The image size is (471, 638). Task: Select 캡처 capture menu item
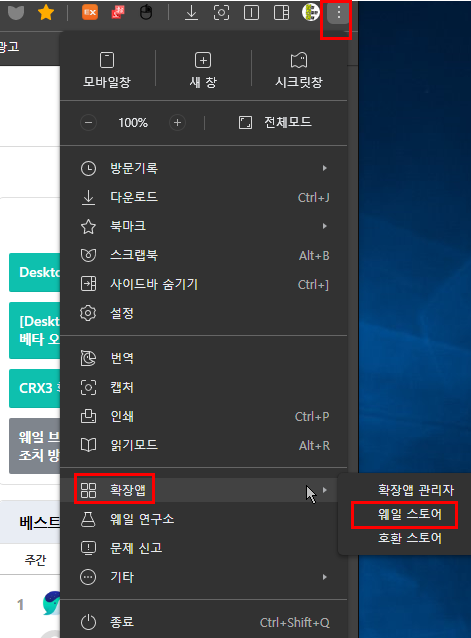[x=203, y=387]
